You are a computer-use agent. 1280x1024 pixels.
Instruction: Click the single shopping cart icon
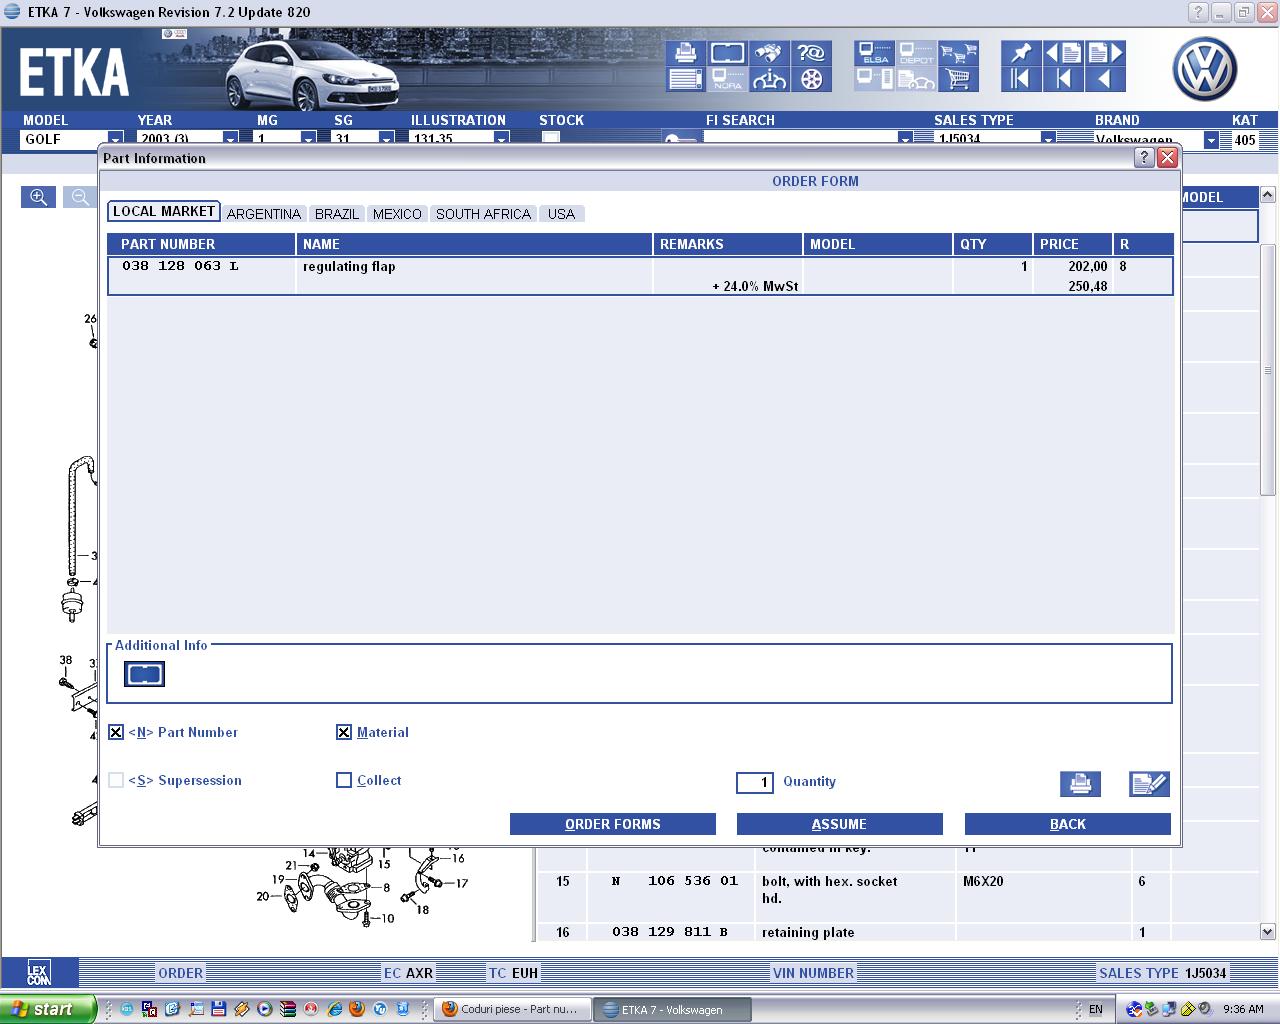[x=958, y=79]
